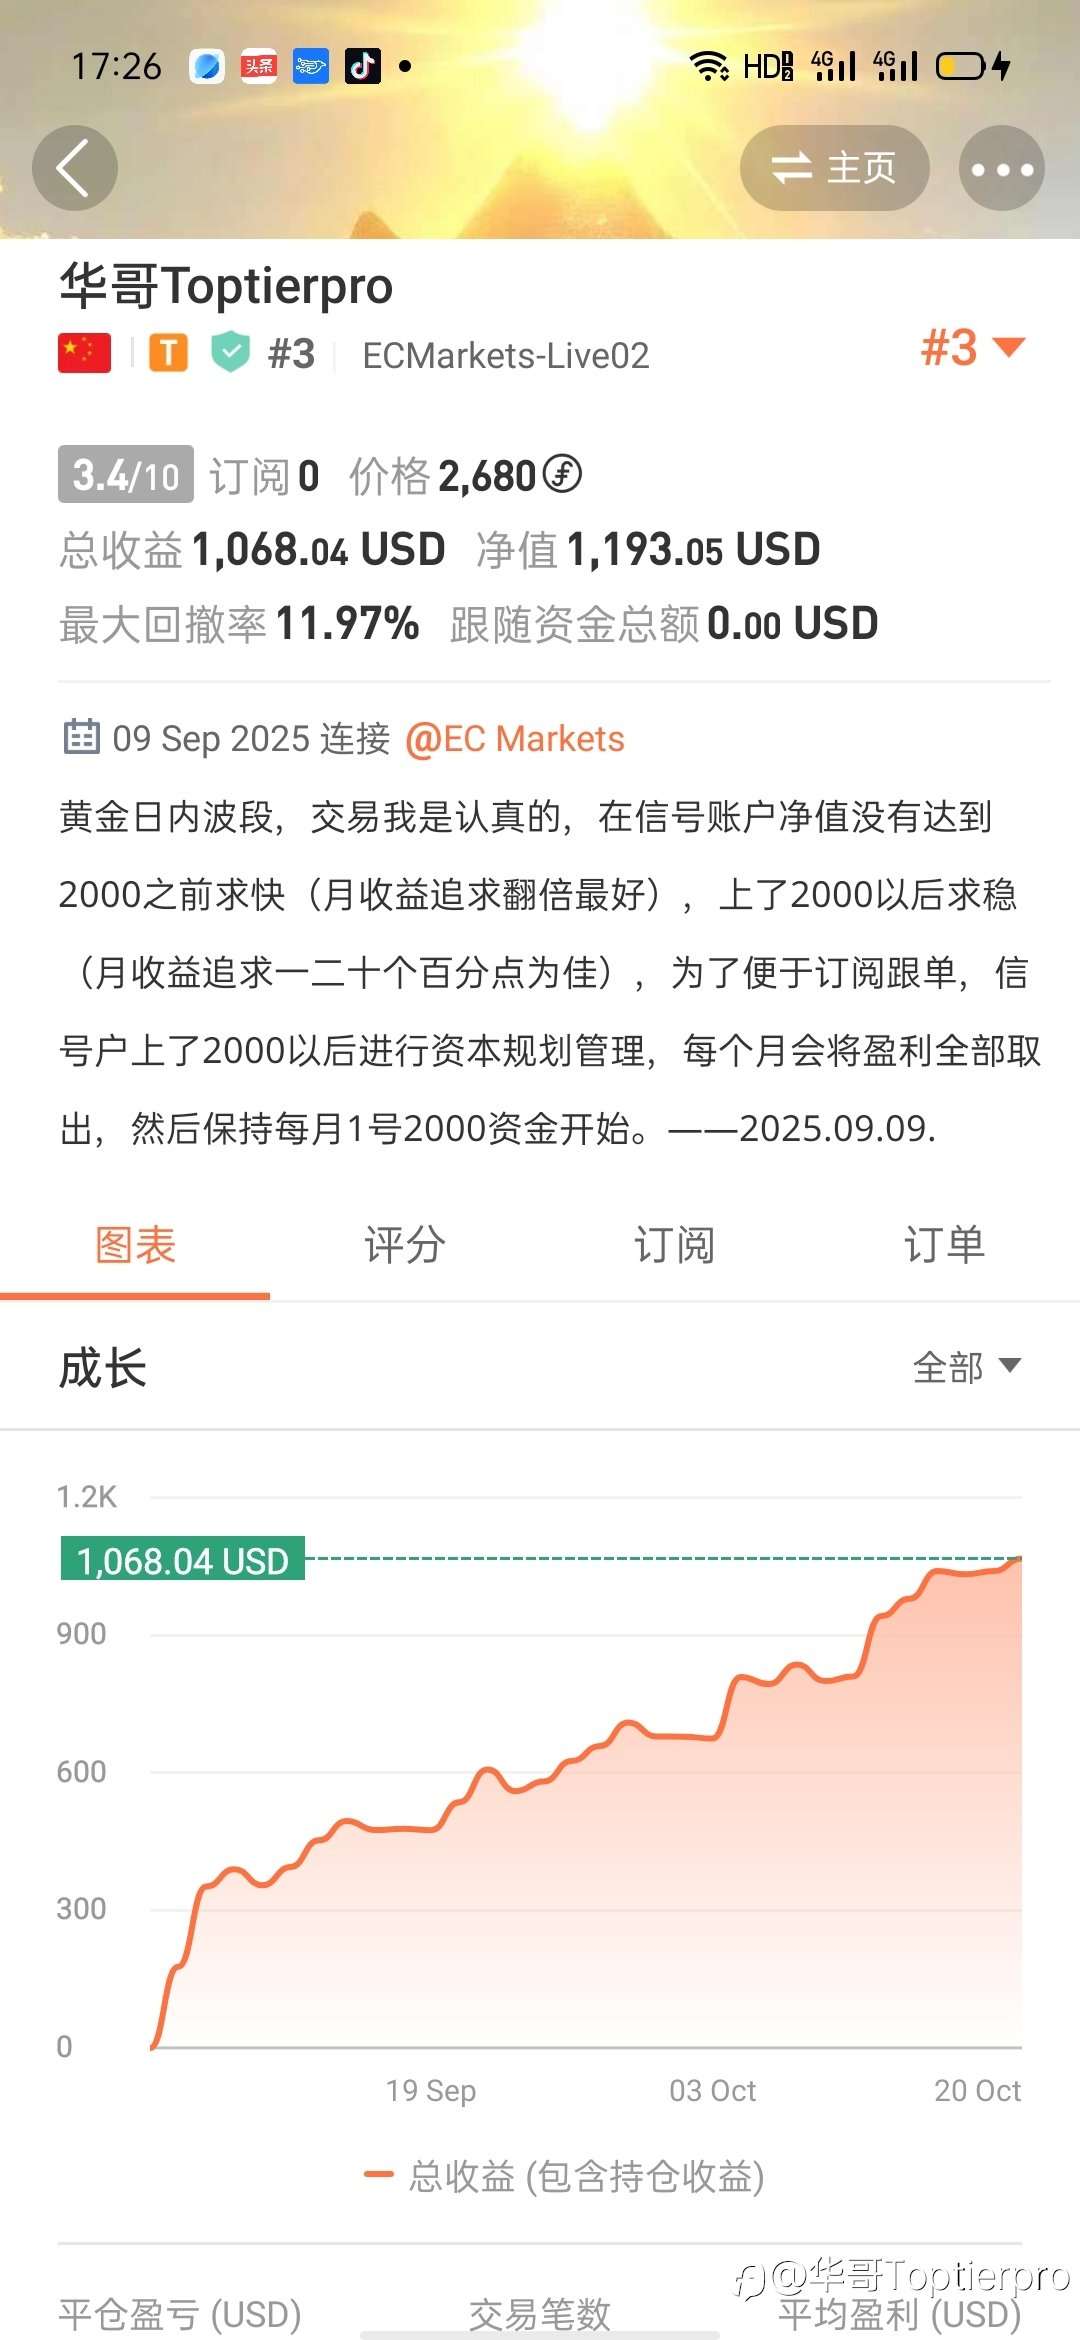
Task: Open the 订单 tab
Action: [x=944, y=1246]
